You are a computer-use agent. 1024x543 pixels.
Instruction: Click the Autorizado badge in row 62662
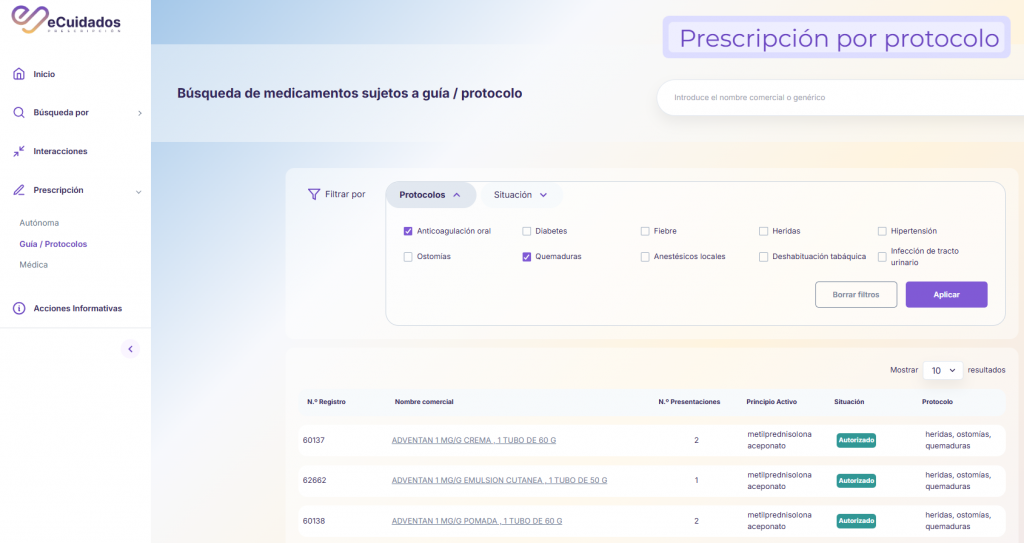pos(856,481)
